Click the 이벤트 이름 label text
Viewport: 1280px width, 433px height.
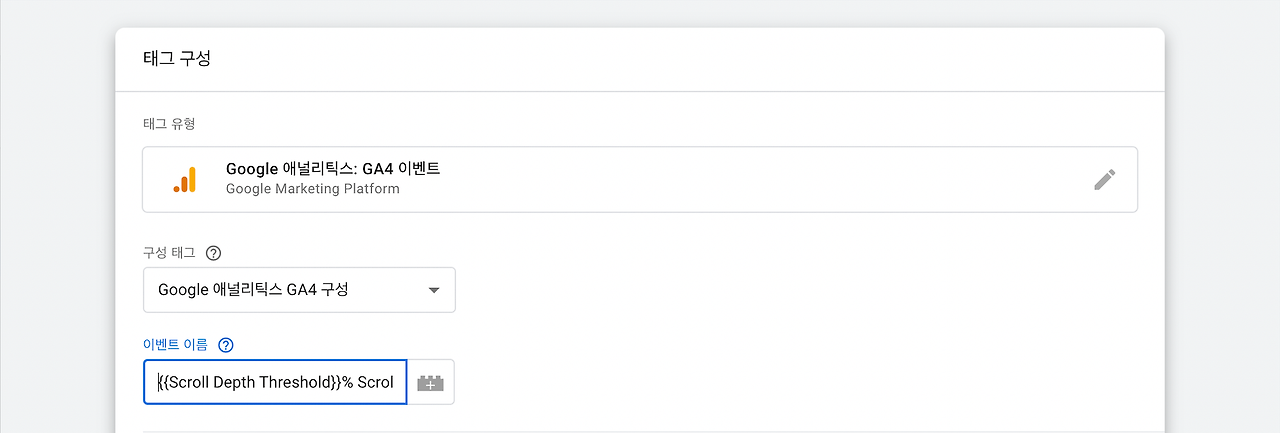pyautogui.click(x=175, y=345)
